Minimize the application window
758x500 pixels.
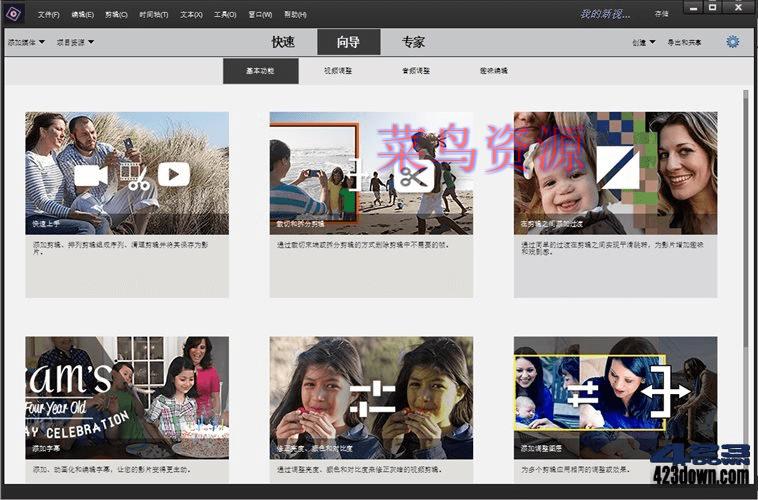click(x=694, y=7)
